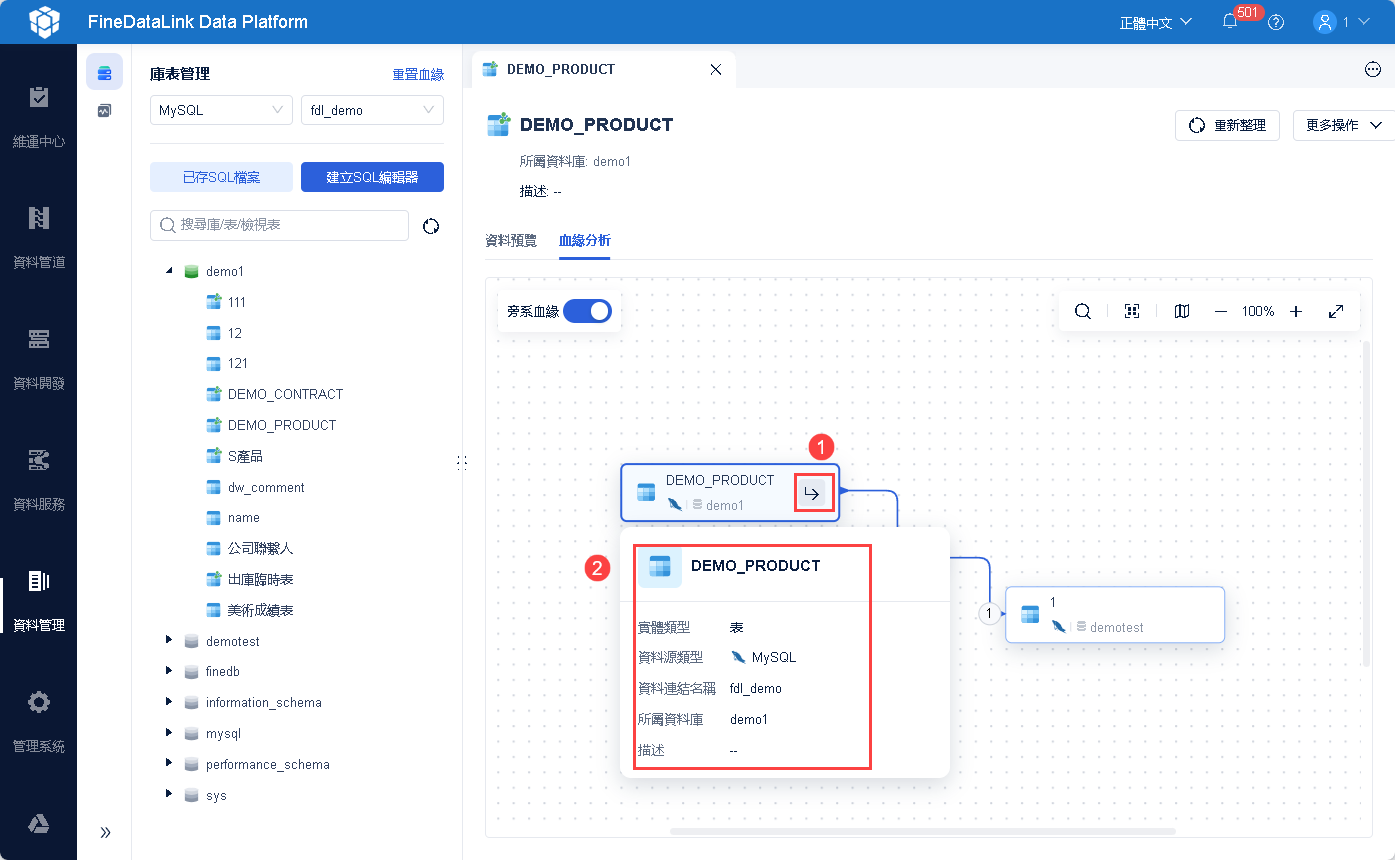Select the lineage node named 1 in demotest
This screenshot has width=1395, height=860.
tap(1115, 614)
